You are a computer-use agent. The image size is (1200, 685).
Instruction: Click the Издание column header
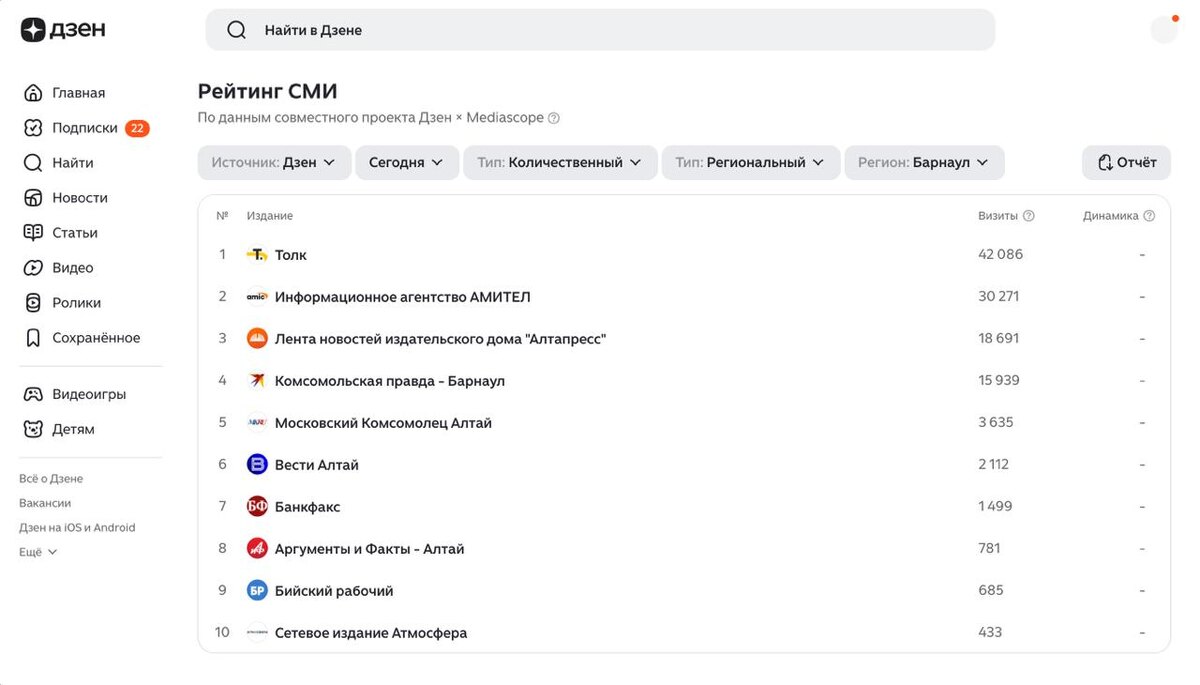(270, 216)
